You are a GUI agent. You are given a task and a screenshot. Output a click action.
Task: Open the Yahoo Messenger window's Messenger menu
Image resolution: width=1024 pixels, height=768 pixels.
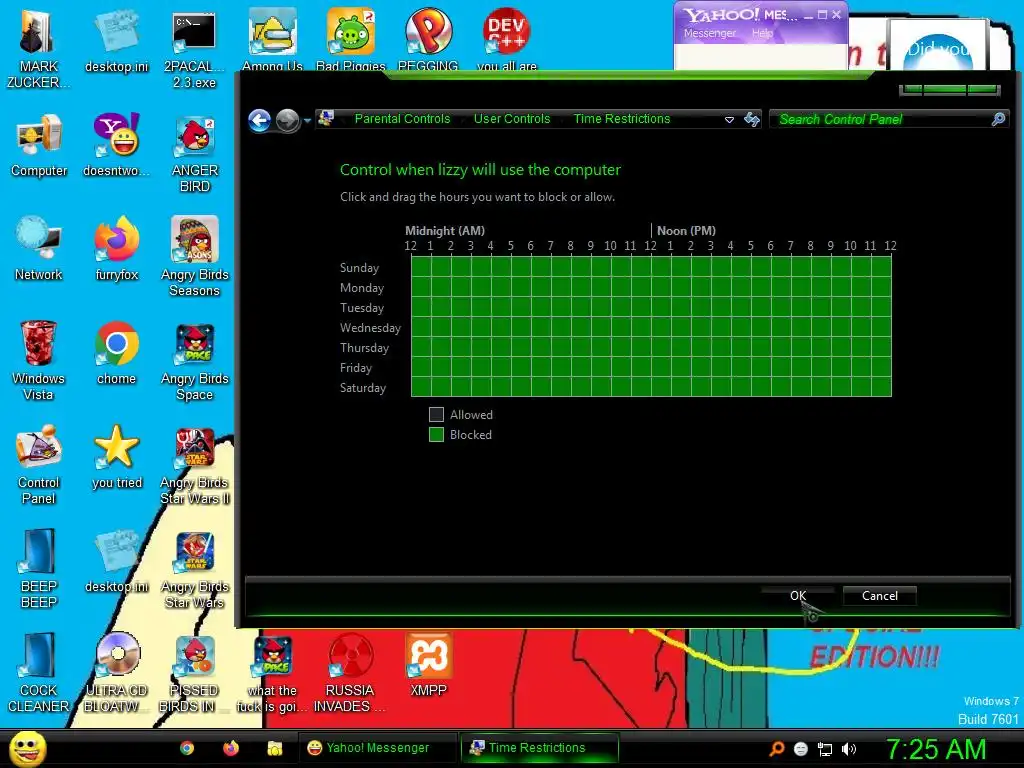click(x=710, y=33)
